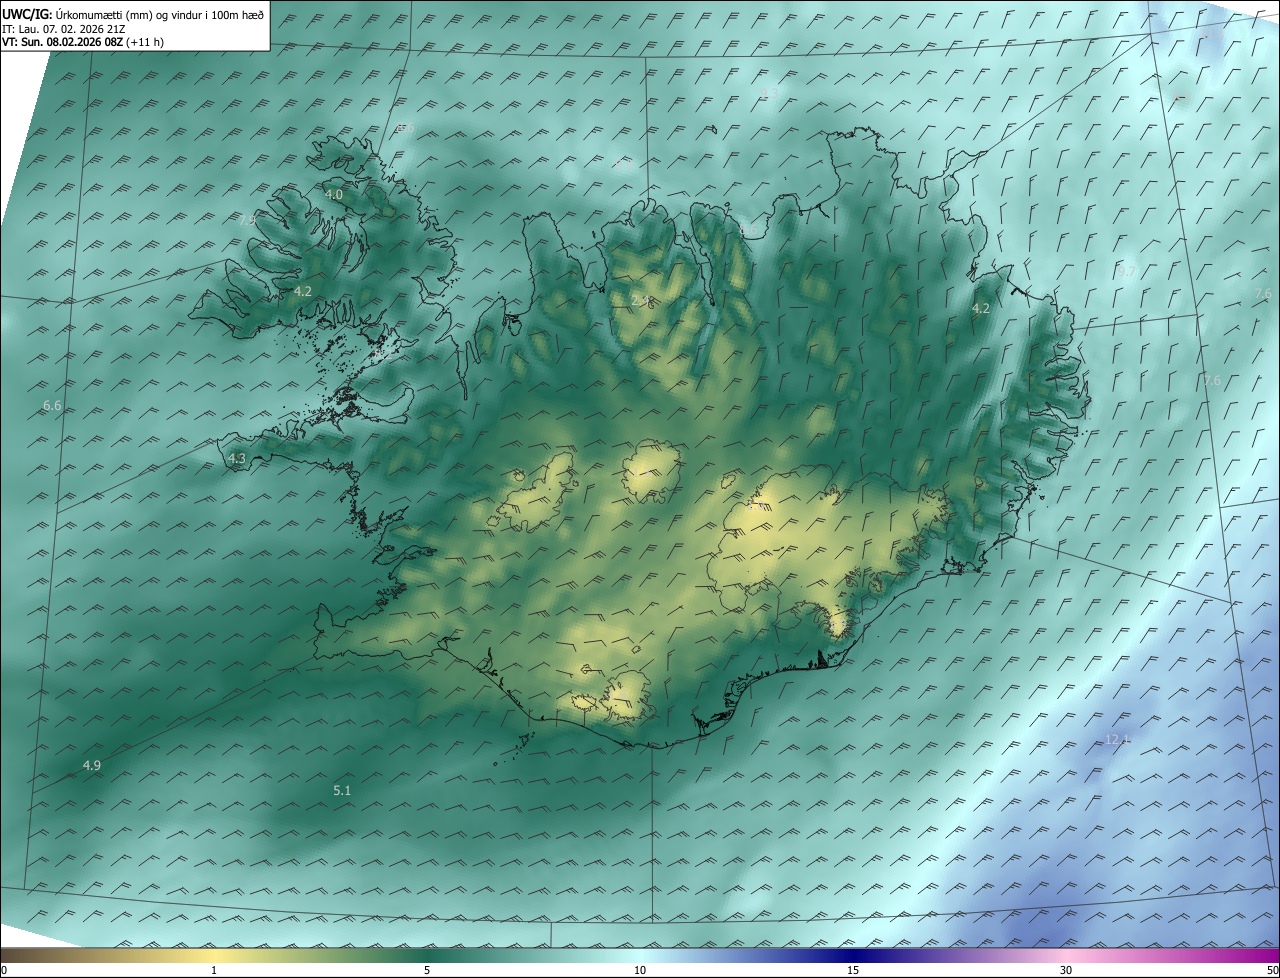Viewport: 1280px width, 978px height.
Task: Click the colorbar tick label "30"
Action: pyautogui.click(x=1066, y=970)
